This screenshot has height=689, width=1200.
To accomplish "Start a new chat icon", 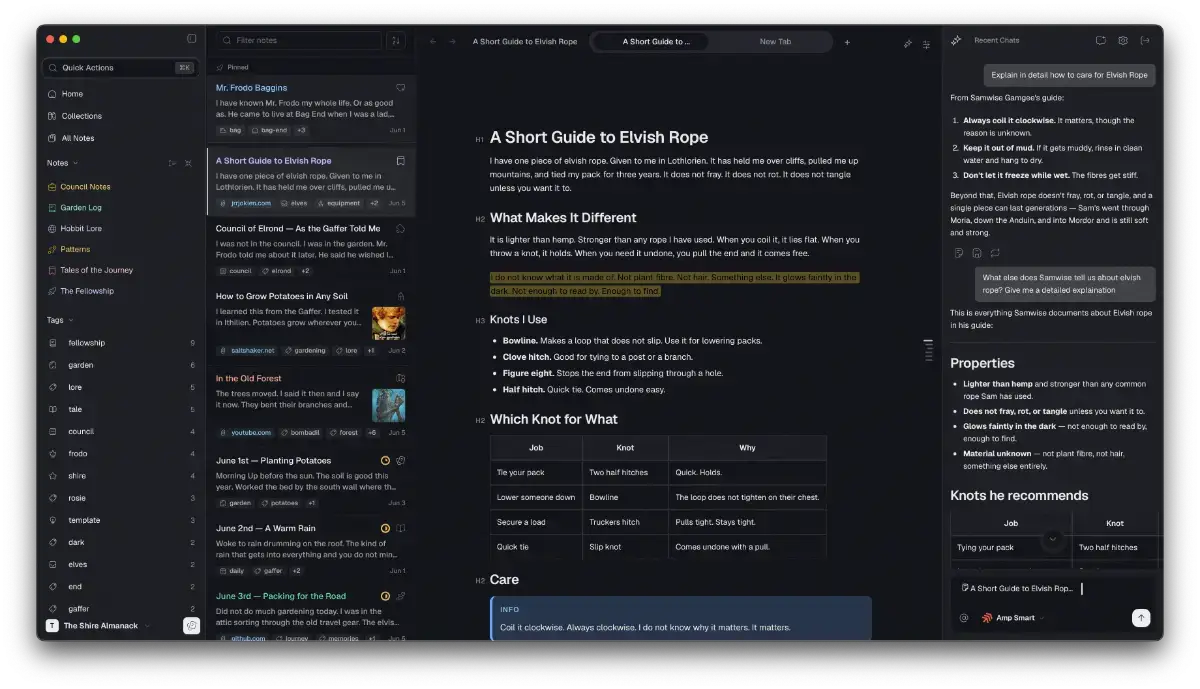I will pos(1101,41).
